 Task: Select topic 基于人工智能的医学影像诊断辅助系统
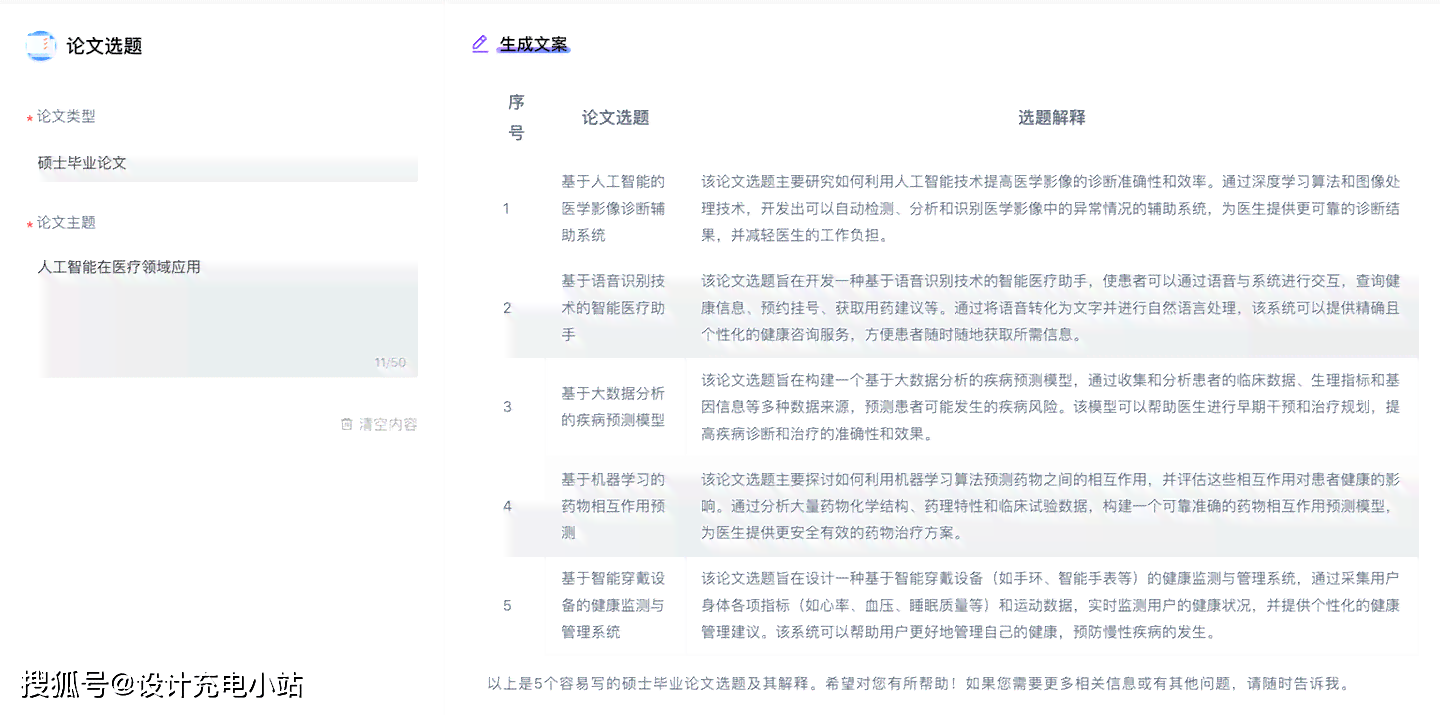point(613,208)
